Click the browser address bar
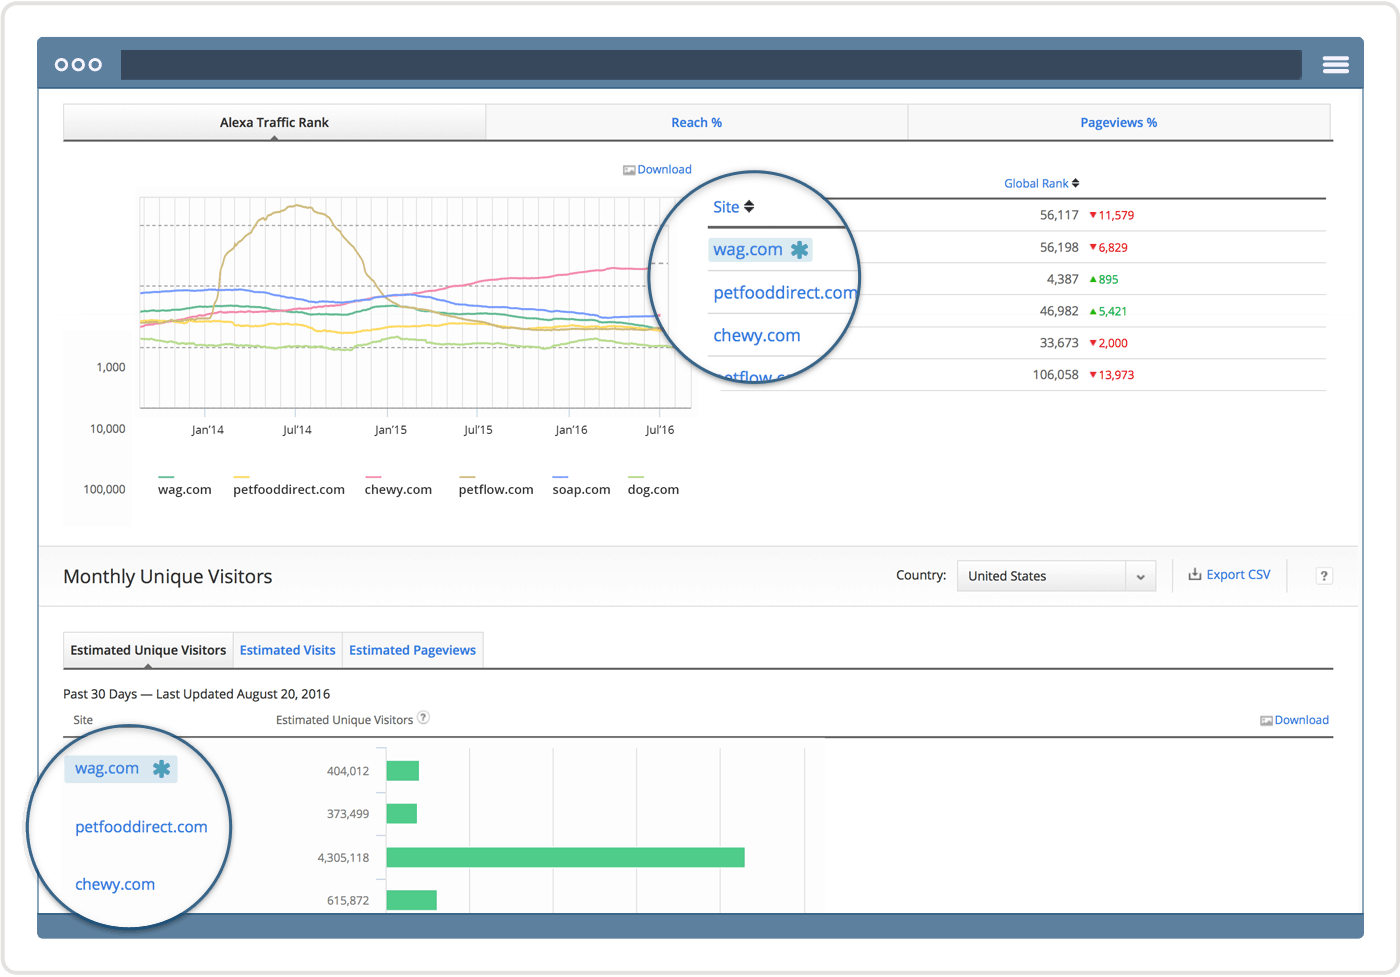Viewport: 1400px width, 977px height. [711, 65]
